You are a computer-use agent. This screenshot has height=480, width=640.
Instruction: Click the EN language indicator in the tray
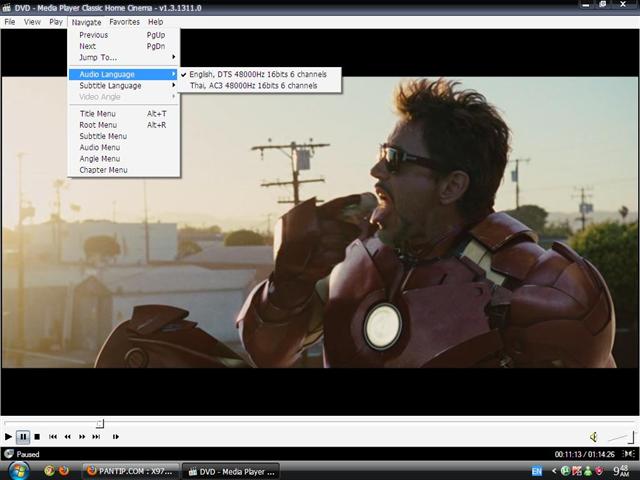coord(537,471)
